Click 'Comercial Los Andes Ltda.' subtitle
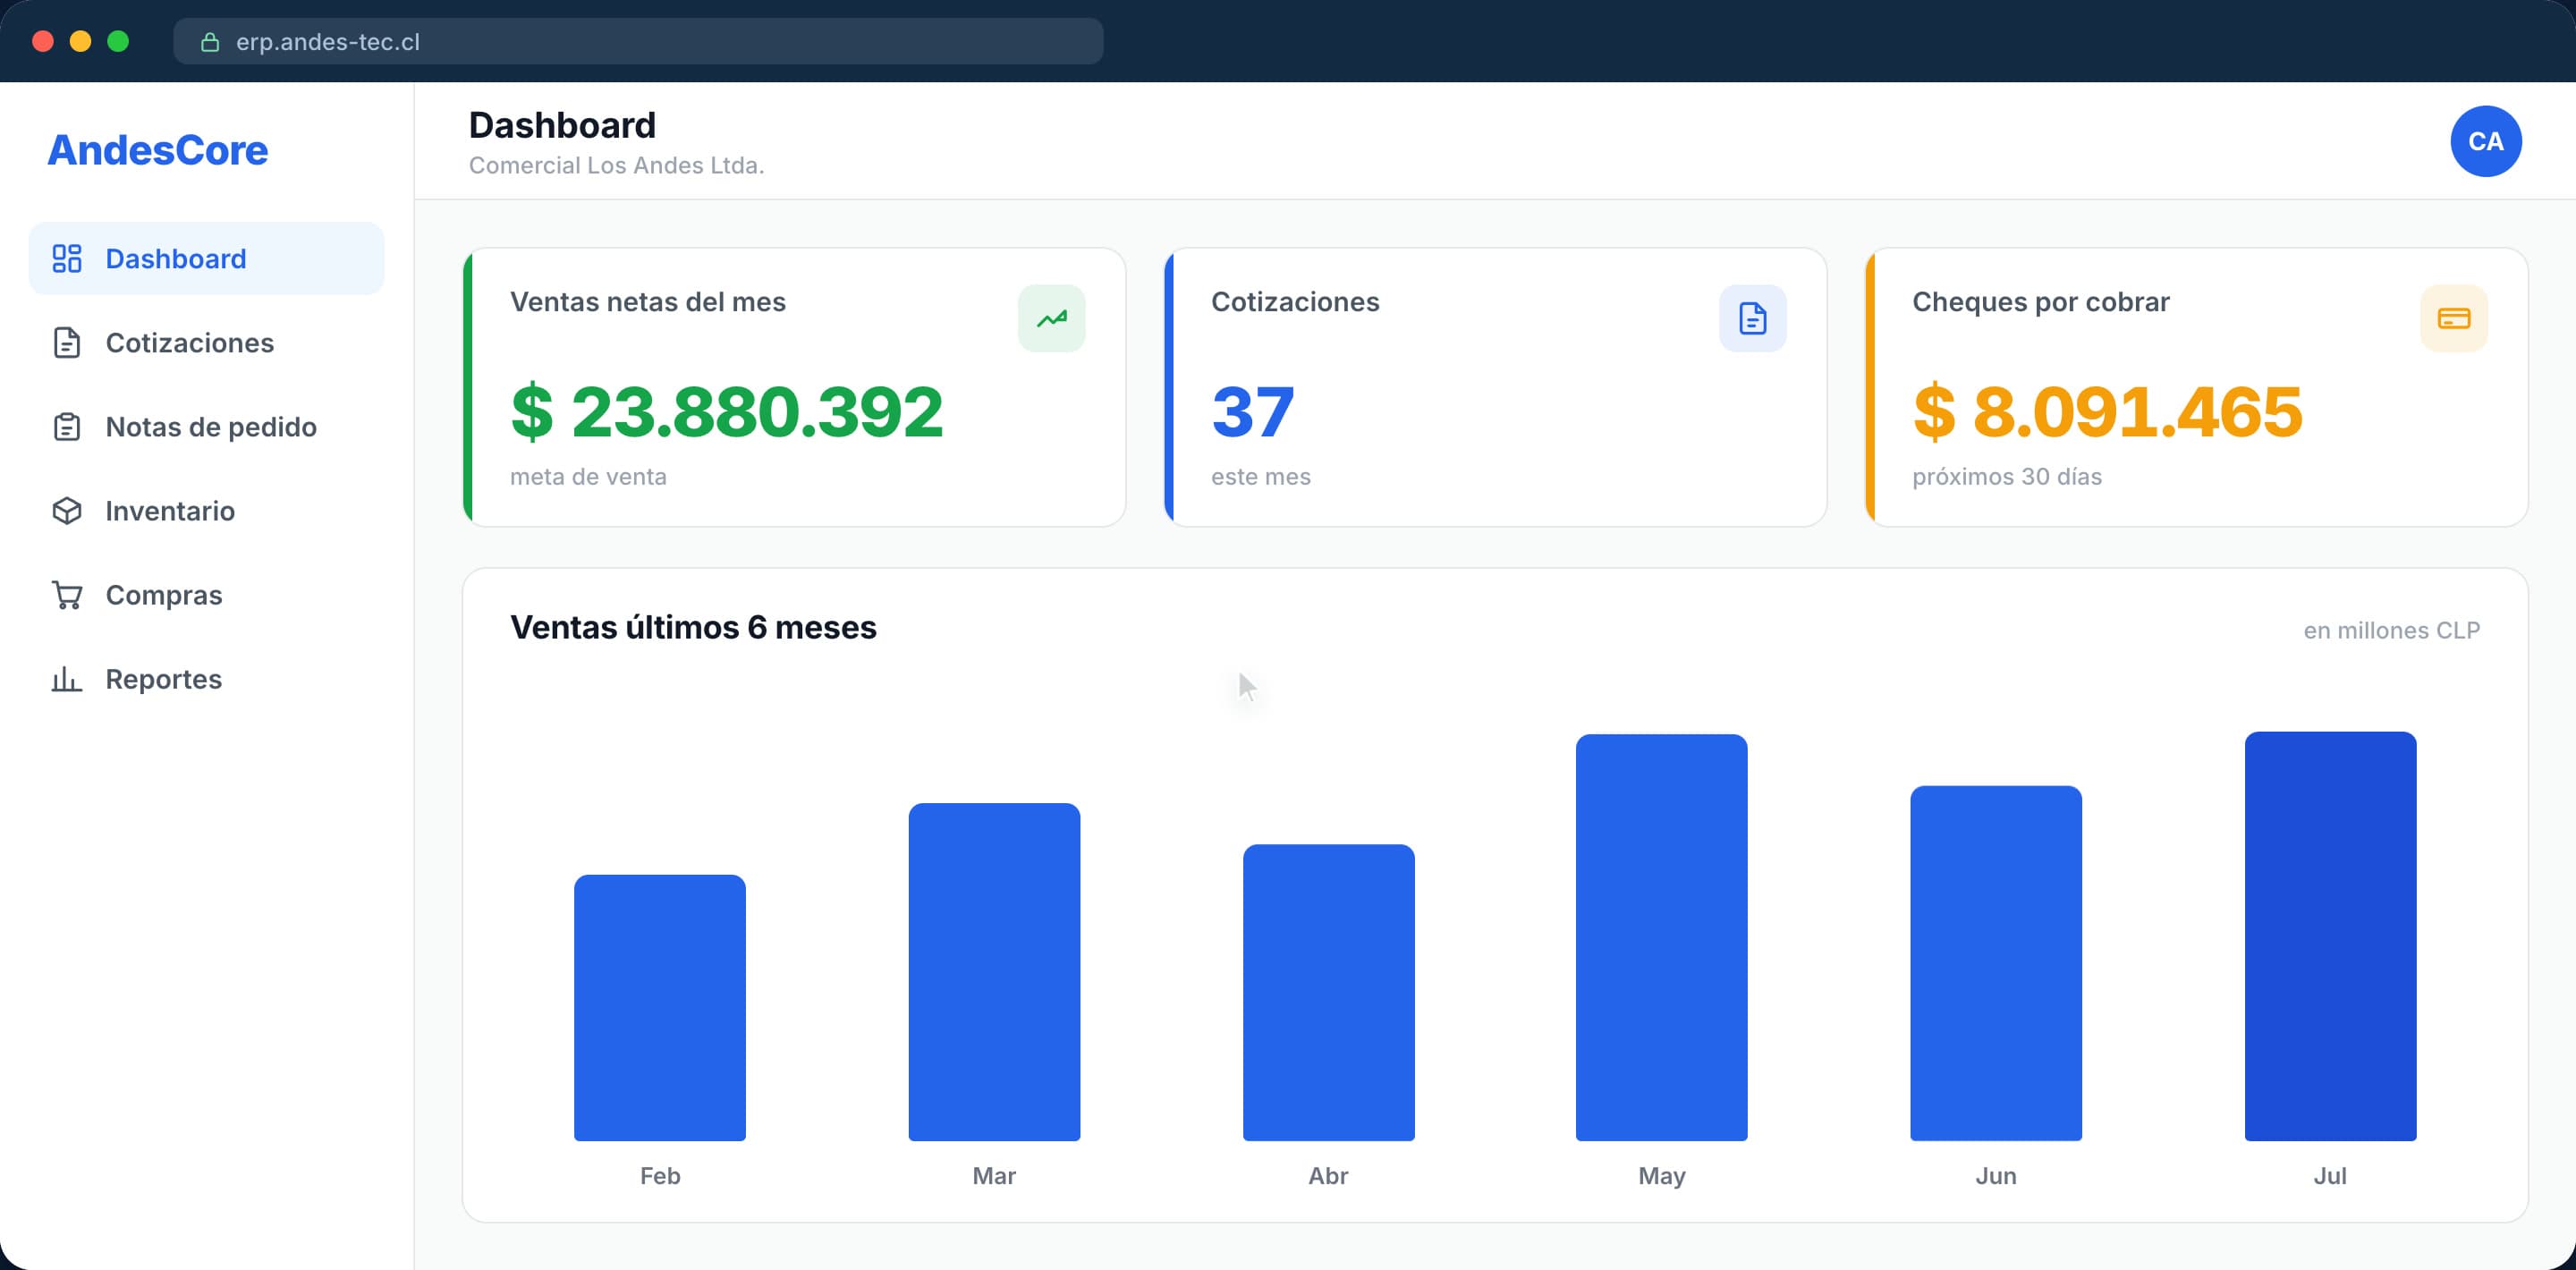This screenshot has height=1270, width=2576. click(616, 165)
